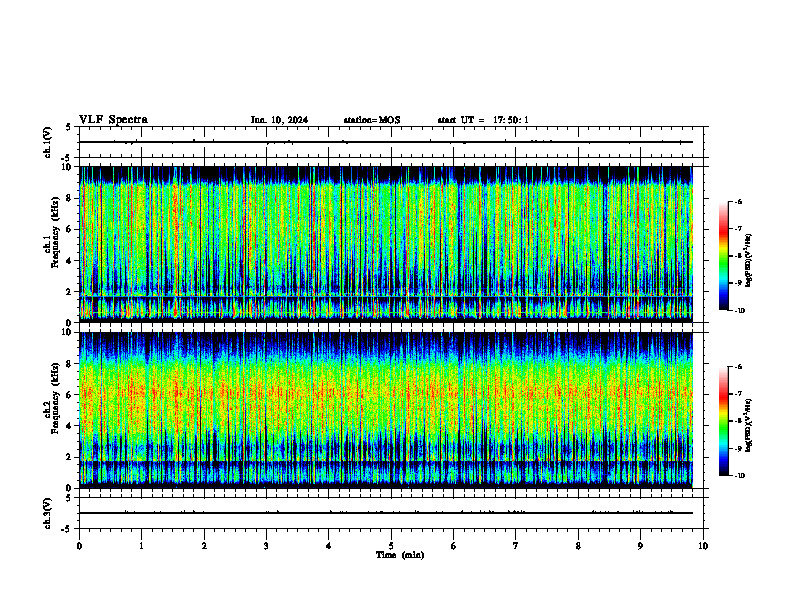792x612 pixels.
Task: Click the ch.3 voltage waveform strip
Action: click(x=391, y=513)
